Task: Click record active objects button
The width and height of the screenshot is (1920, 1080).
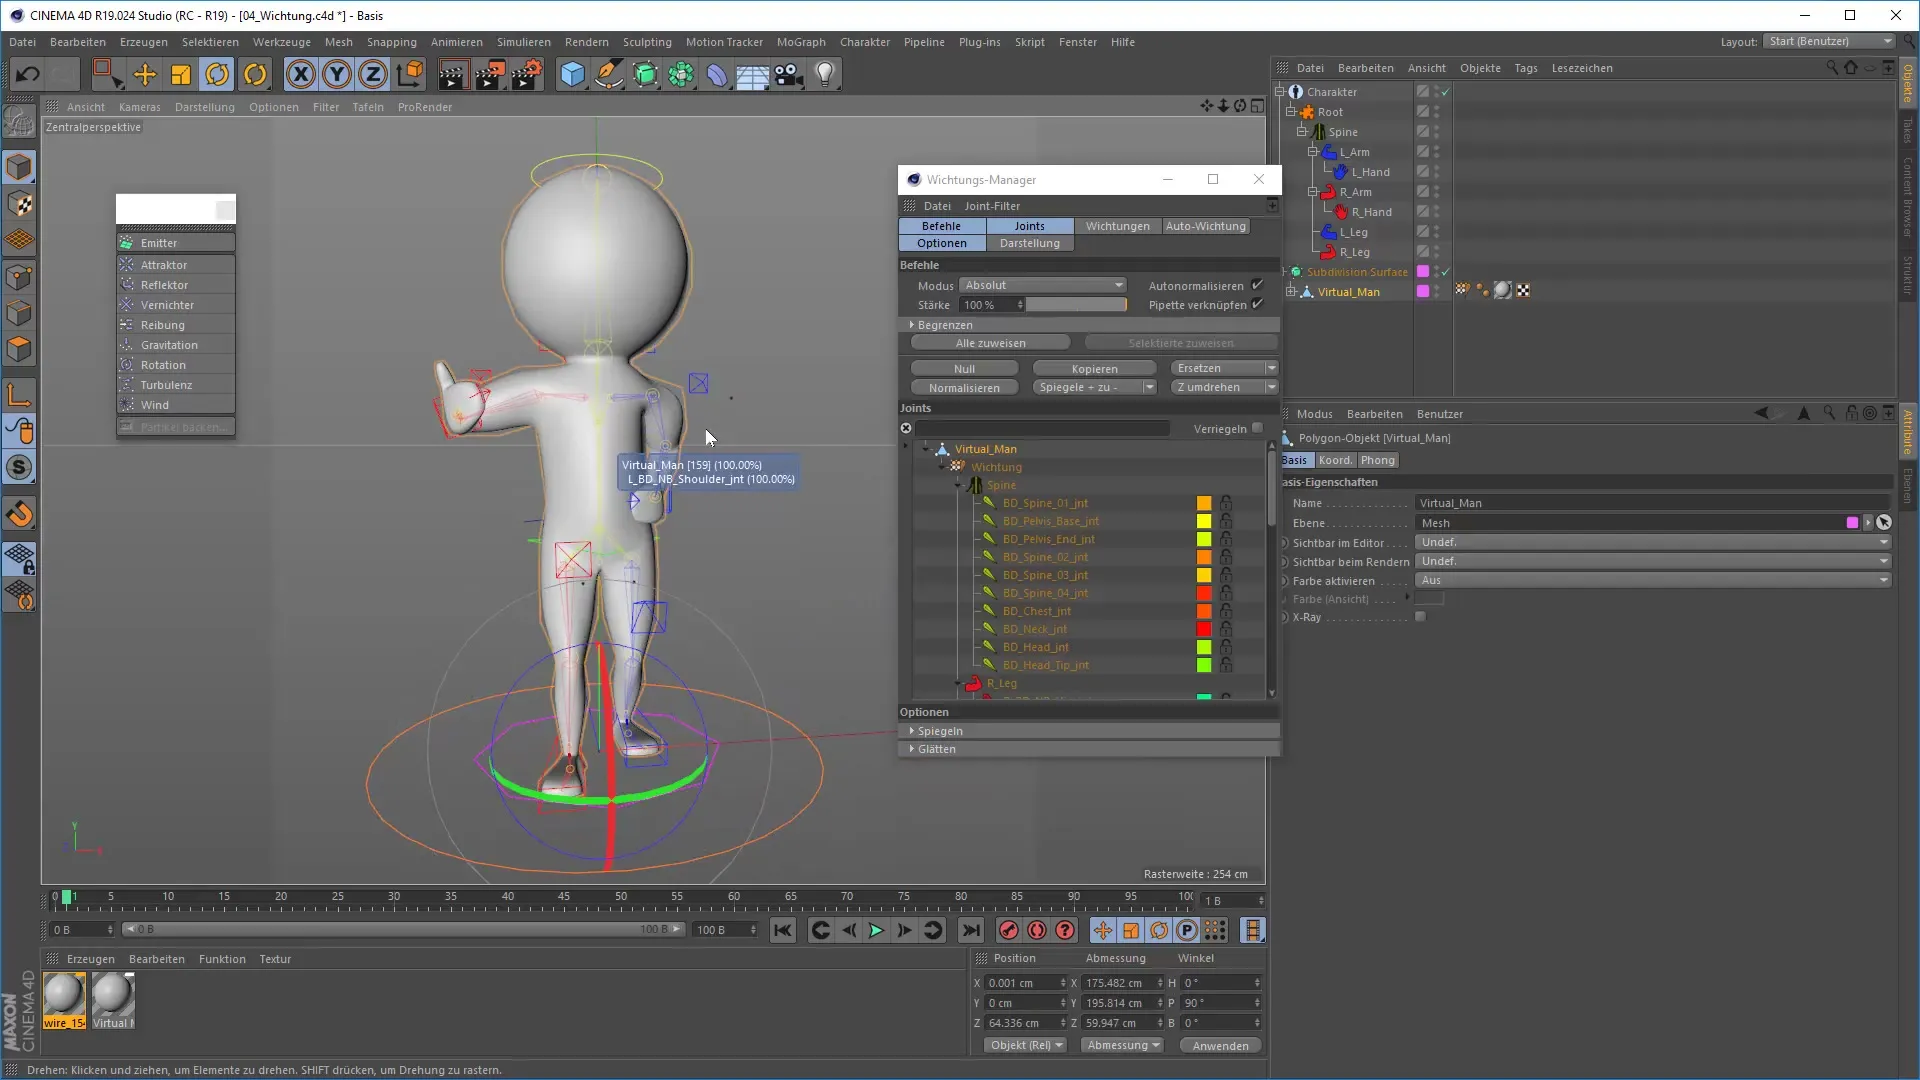Action: [x=1009, y=931]
